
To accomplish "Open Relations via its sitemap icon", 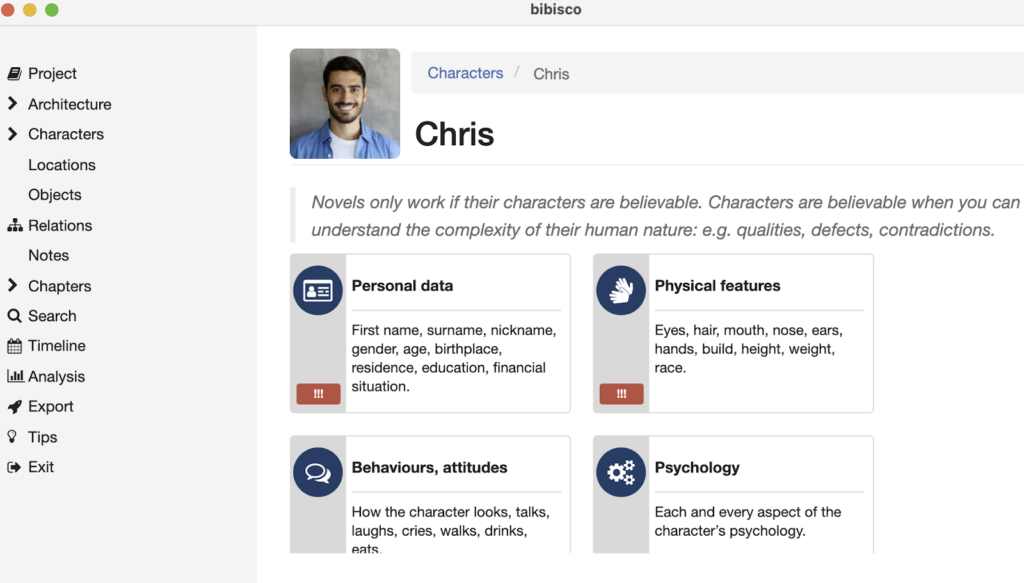I will coord(14,226).
